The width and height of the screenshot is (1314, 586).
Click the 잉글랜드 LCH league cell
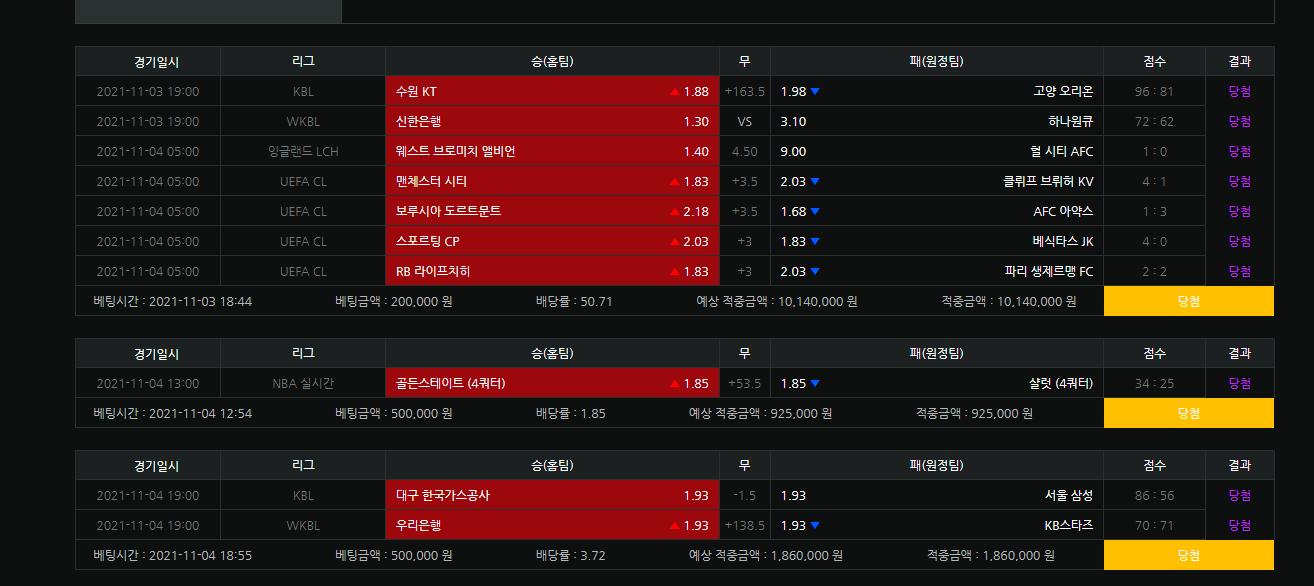pos(303,151)
